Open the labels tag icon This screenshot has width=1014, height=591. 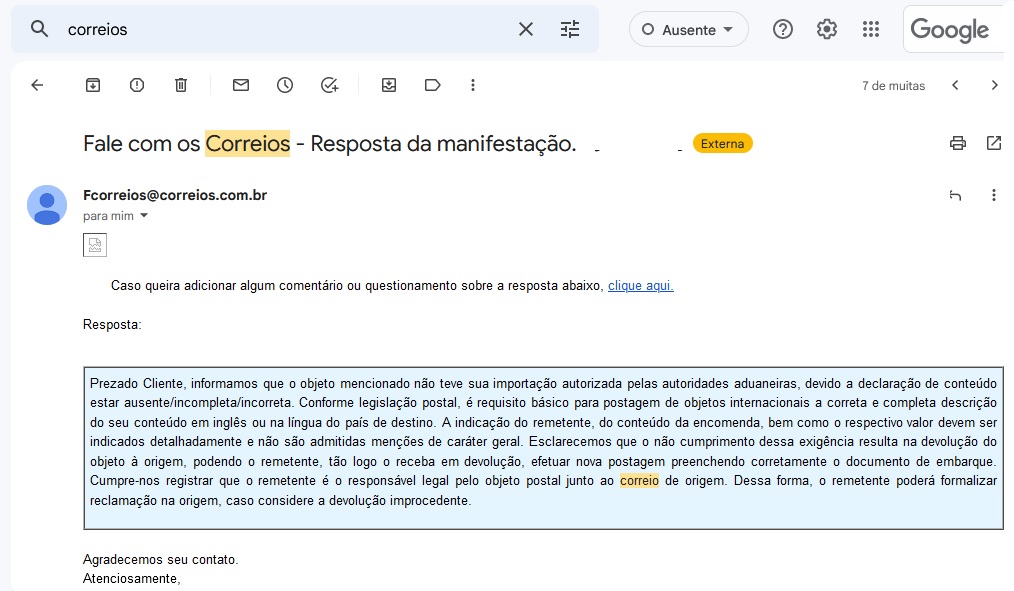pyautogui.click(x=433, y=85)
